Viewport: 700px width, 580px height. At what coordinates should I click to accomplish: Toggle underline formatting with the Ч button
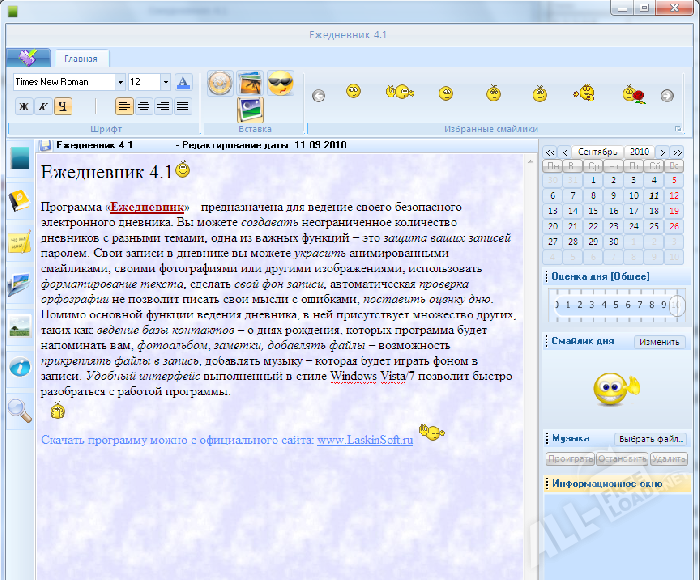coord(63,106)
